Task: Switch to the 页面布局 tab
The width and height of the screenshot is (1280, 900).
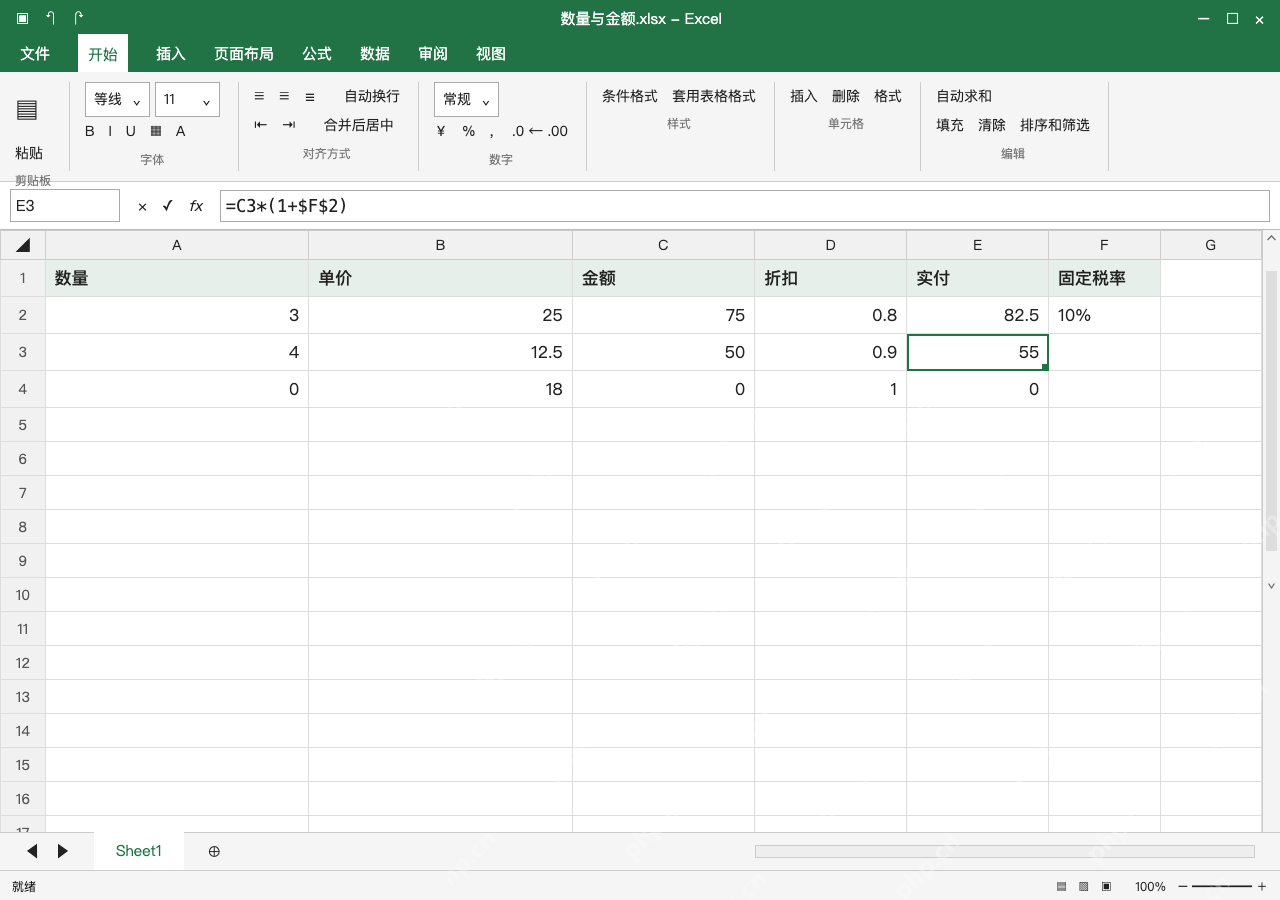Action: click(244, 54)
